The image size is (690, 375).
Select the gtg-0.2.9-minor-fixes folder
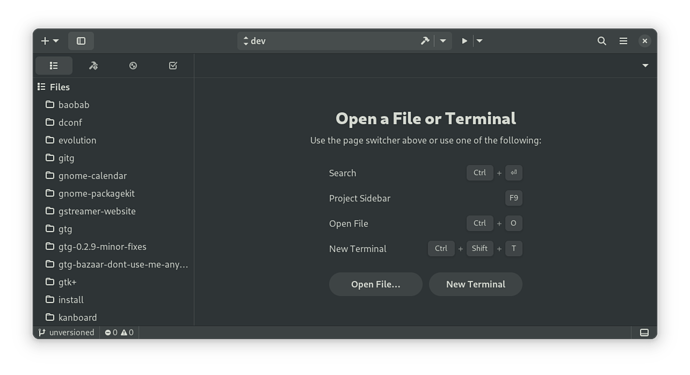point(114,246)
